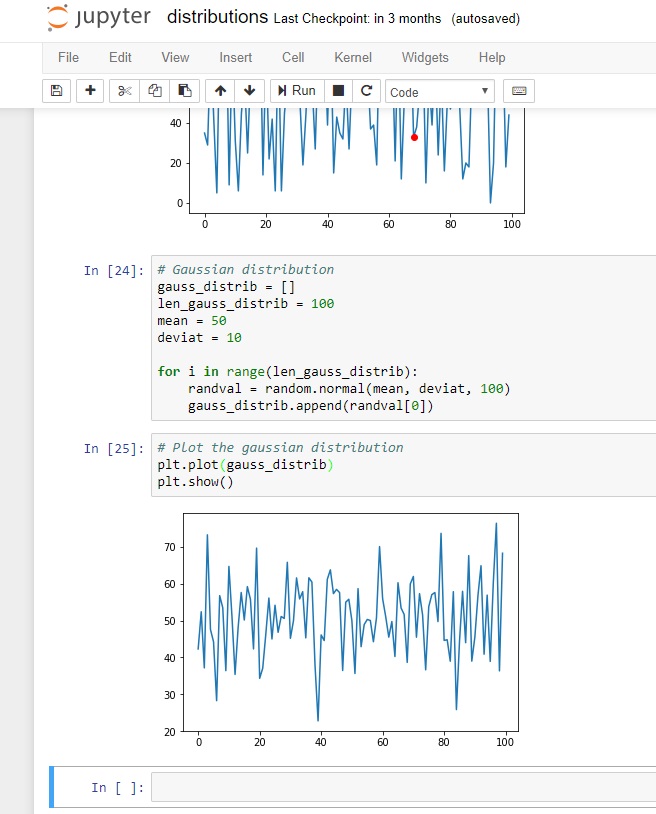Viewport: 656px width, 814px height.
Task: Click the 'gauss_distrib = []' line
Action: click(226, 287)
